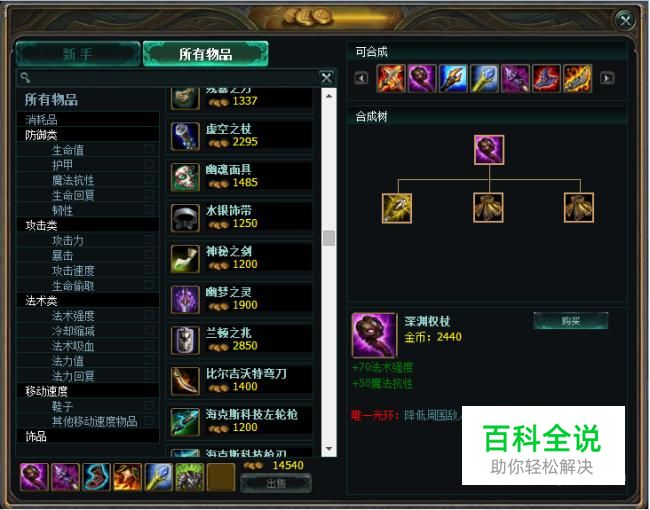Show next items in 可合成 list

tap(607, 78)
